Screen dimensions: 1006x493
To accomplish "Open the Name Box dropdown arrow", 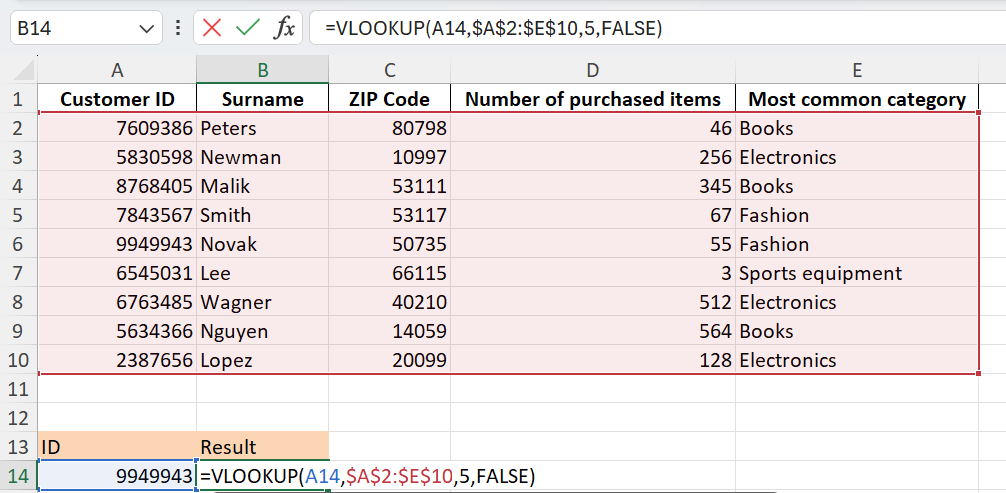I will (x=146, y=29).
